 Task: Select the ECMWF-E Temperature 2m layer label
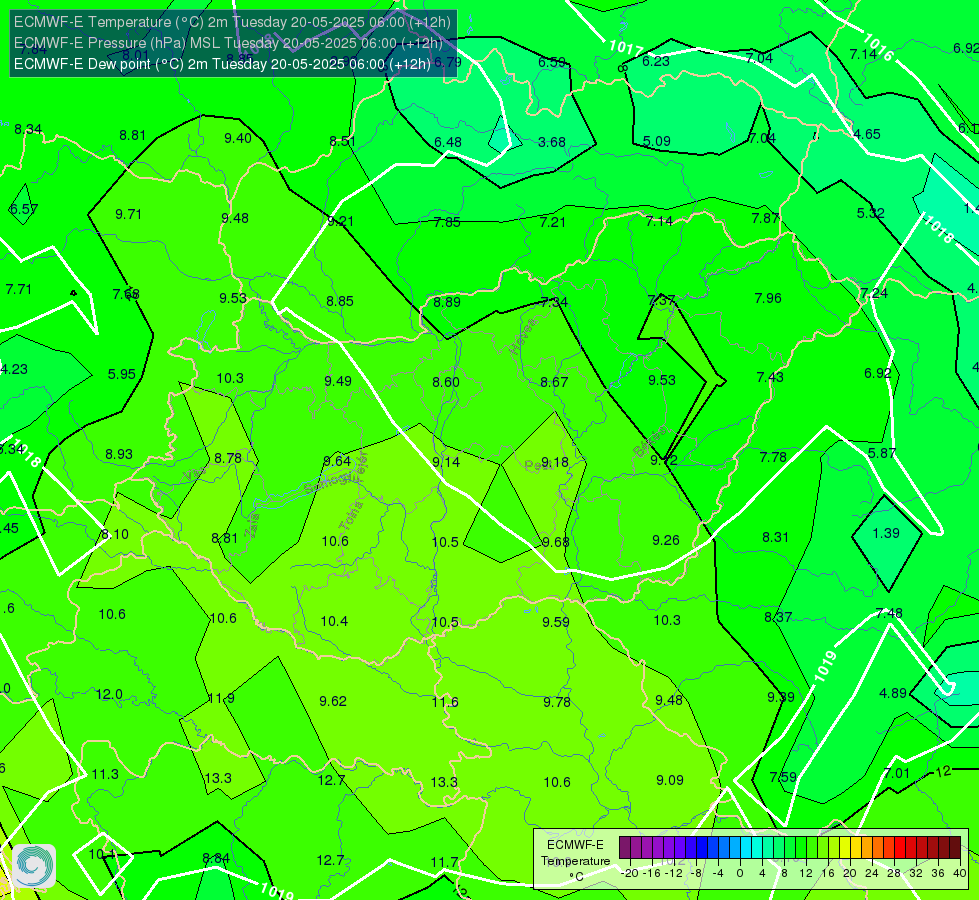pyautogui.click(x=232, y=22)
